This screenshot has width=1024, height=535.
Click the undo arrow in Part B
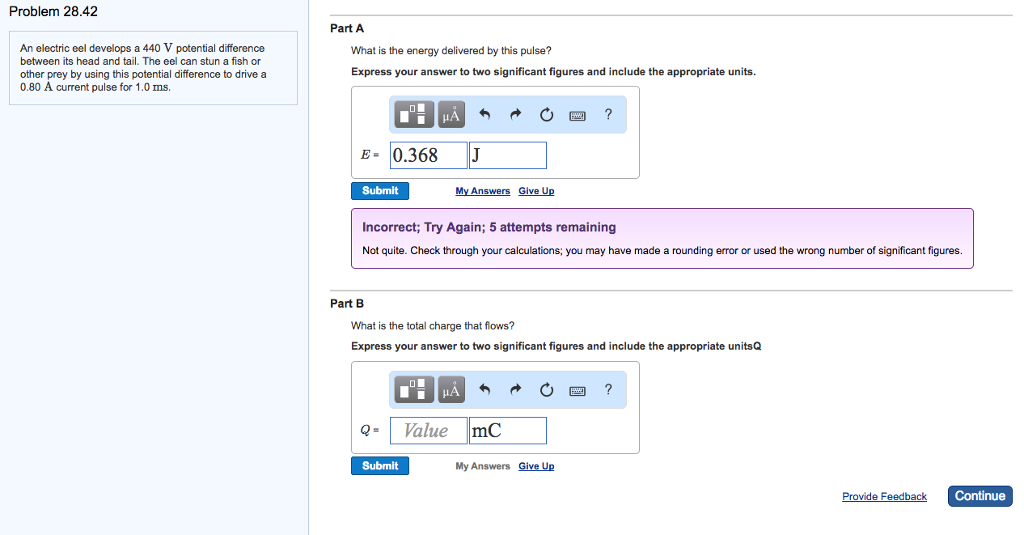(485, 390)
